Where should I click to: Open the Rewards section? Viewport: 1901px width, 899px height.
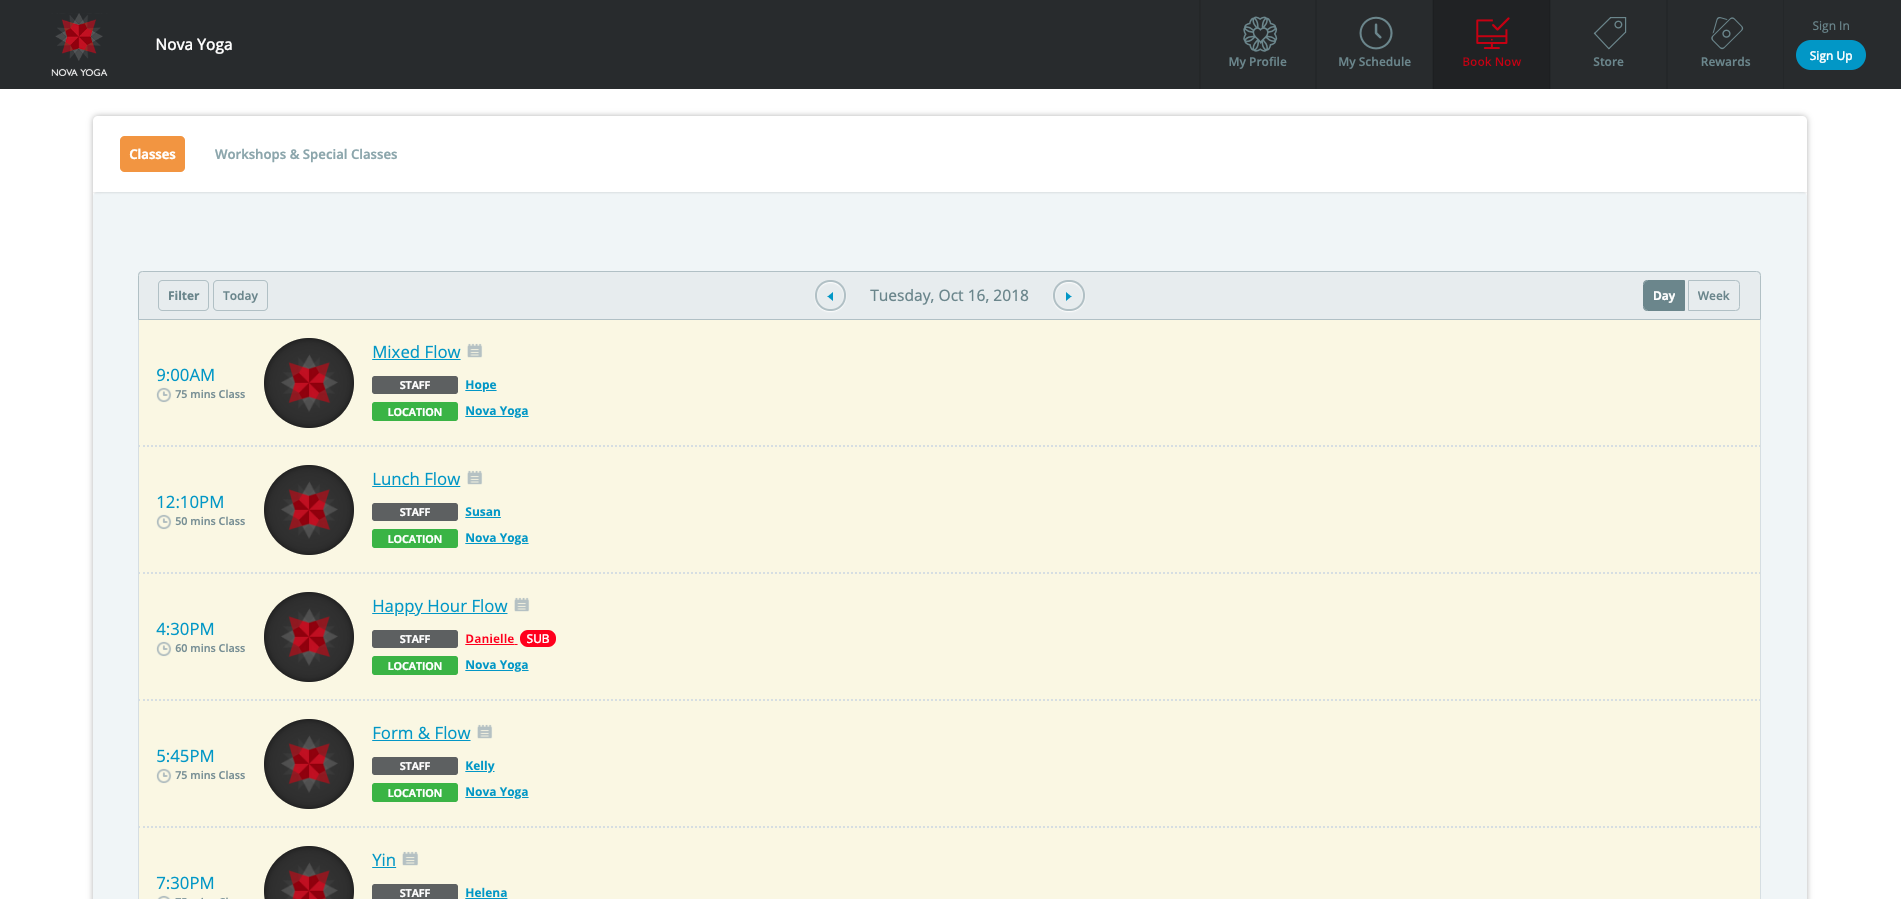coord(1726,44)
